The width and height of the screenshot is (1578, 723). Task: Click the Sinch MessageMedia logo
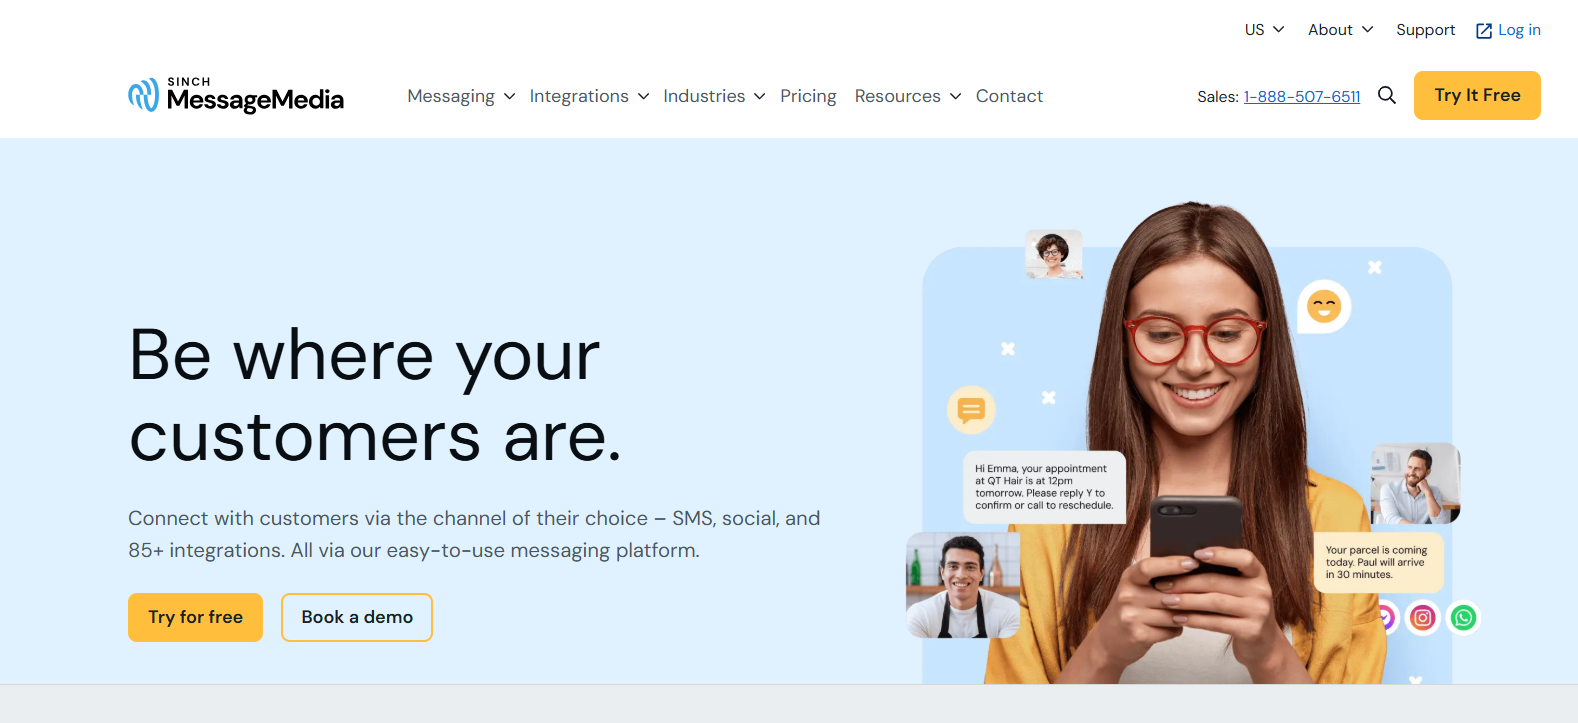point(236,95)
